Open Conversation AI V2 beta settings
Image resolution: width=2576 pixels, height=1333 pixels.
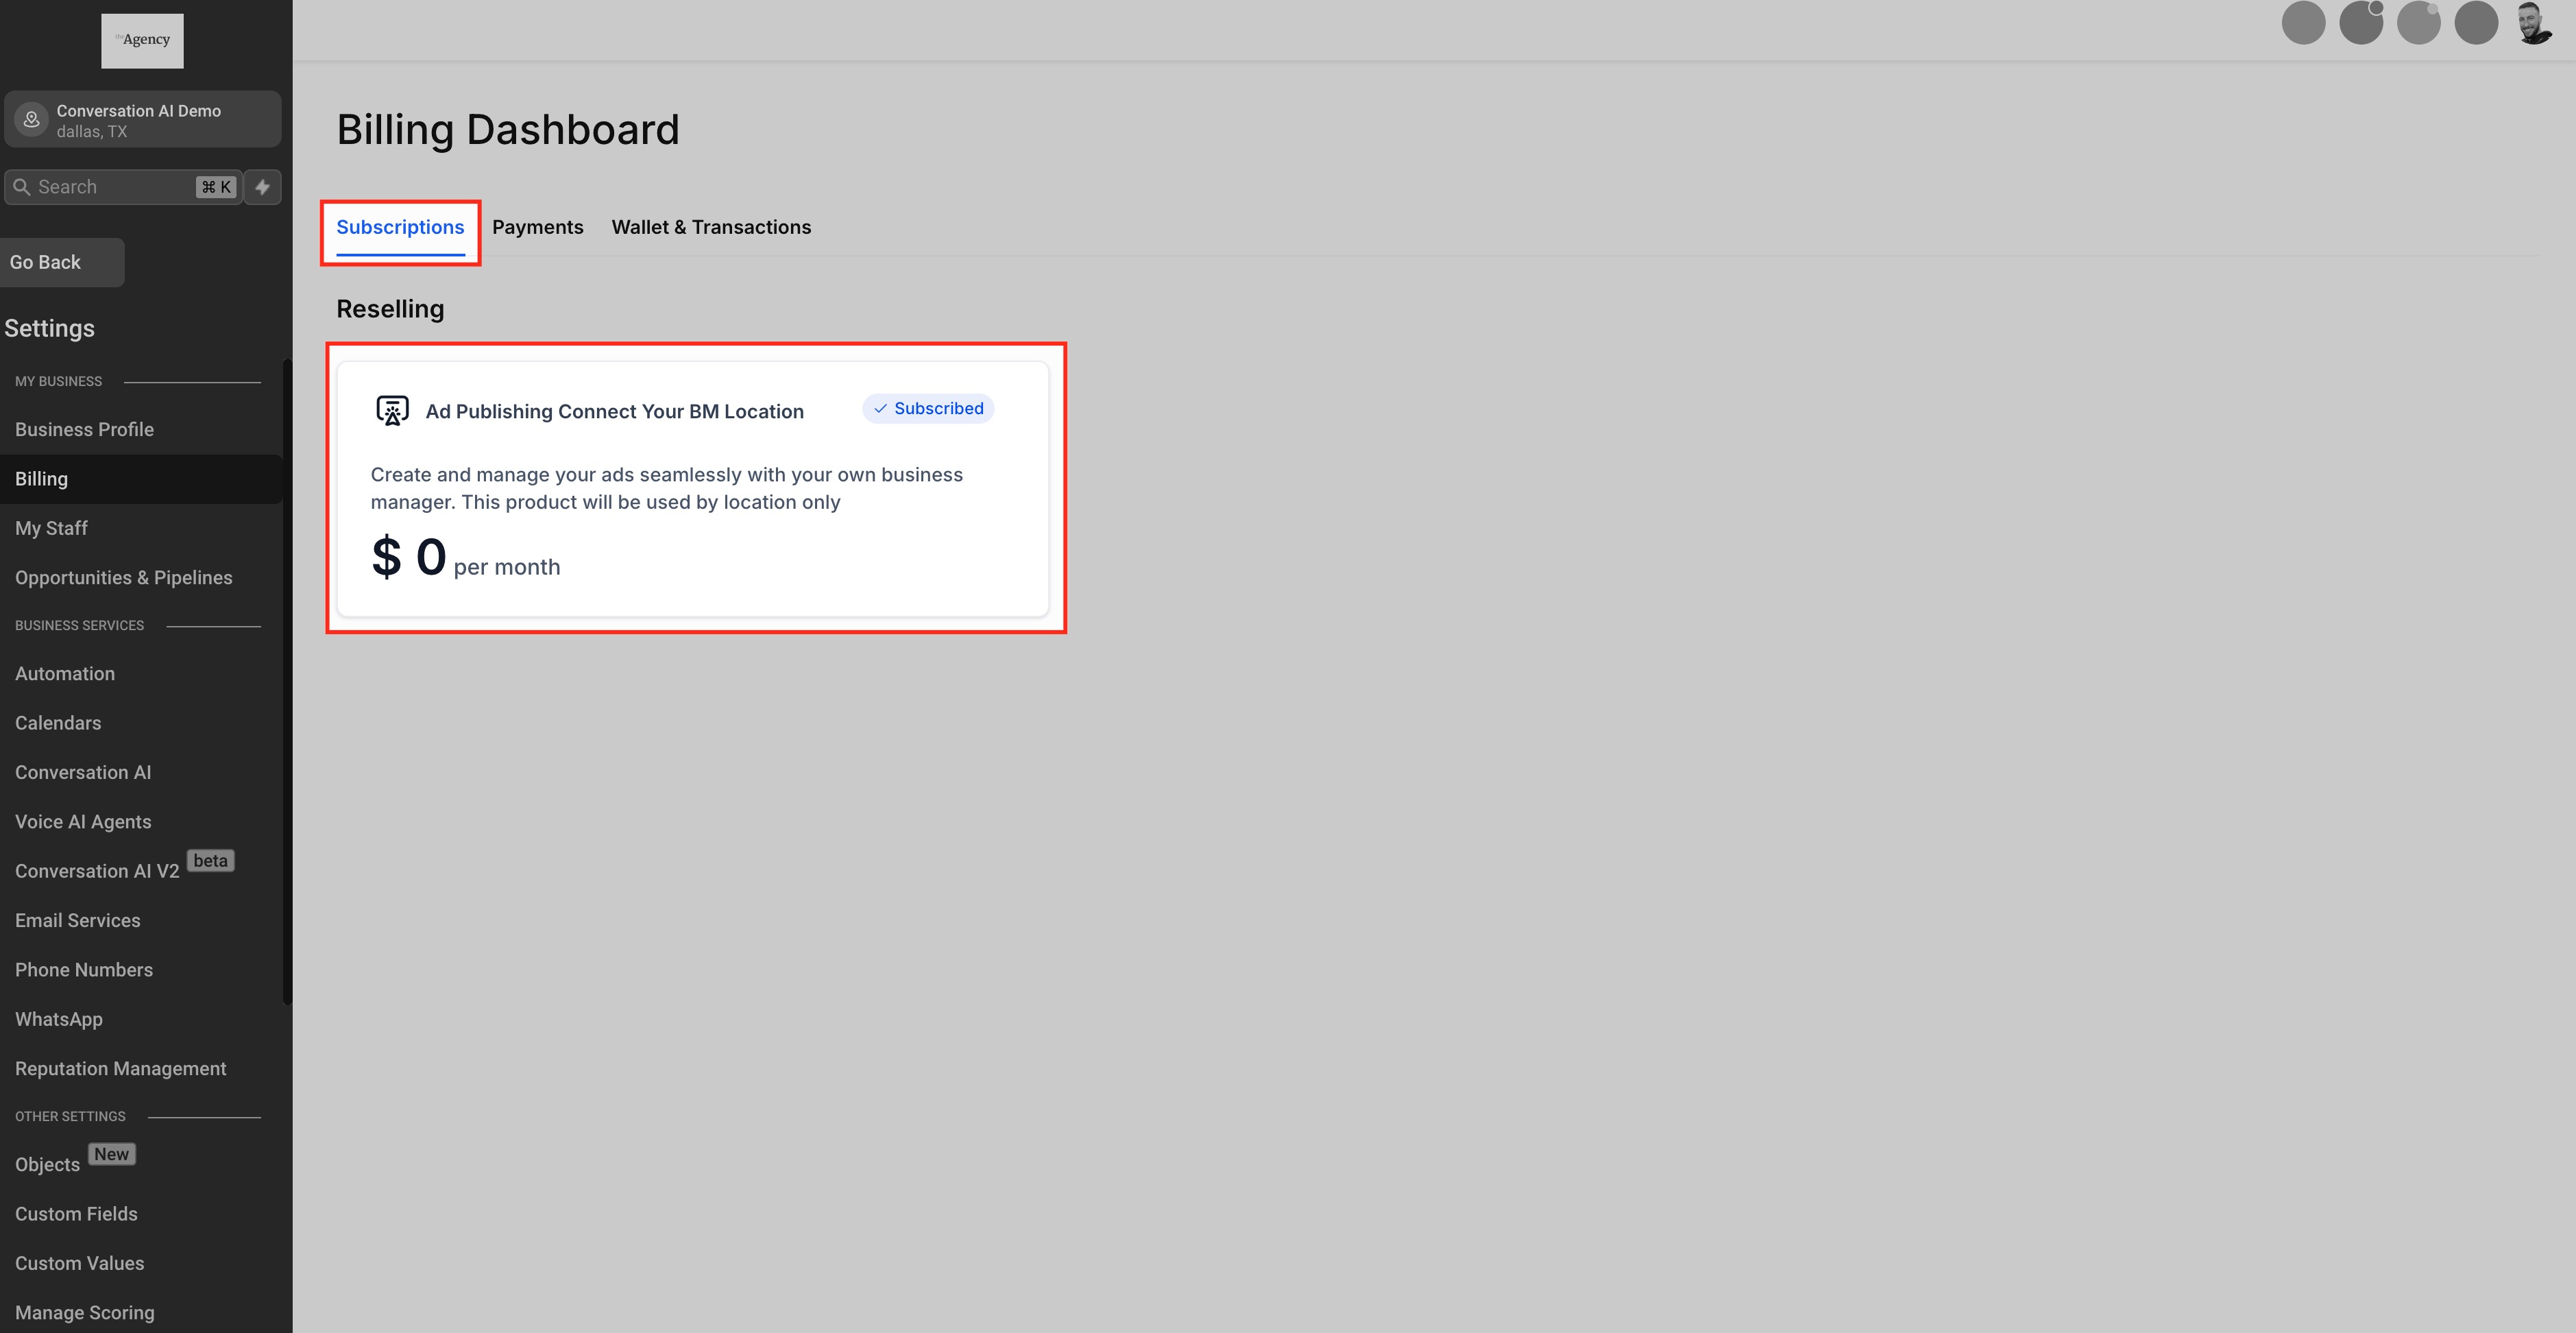point(97,871)
